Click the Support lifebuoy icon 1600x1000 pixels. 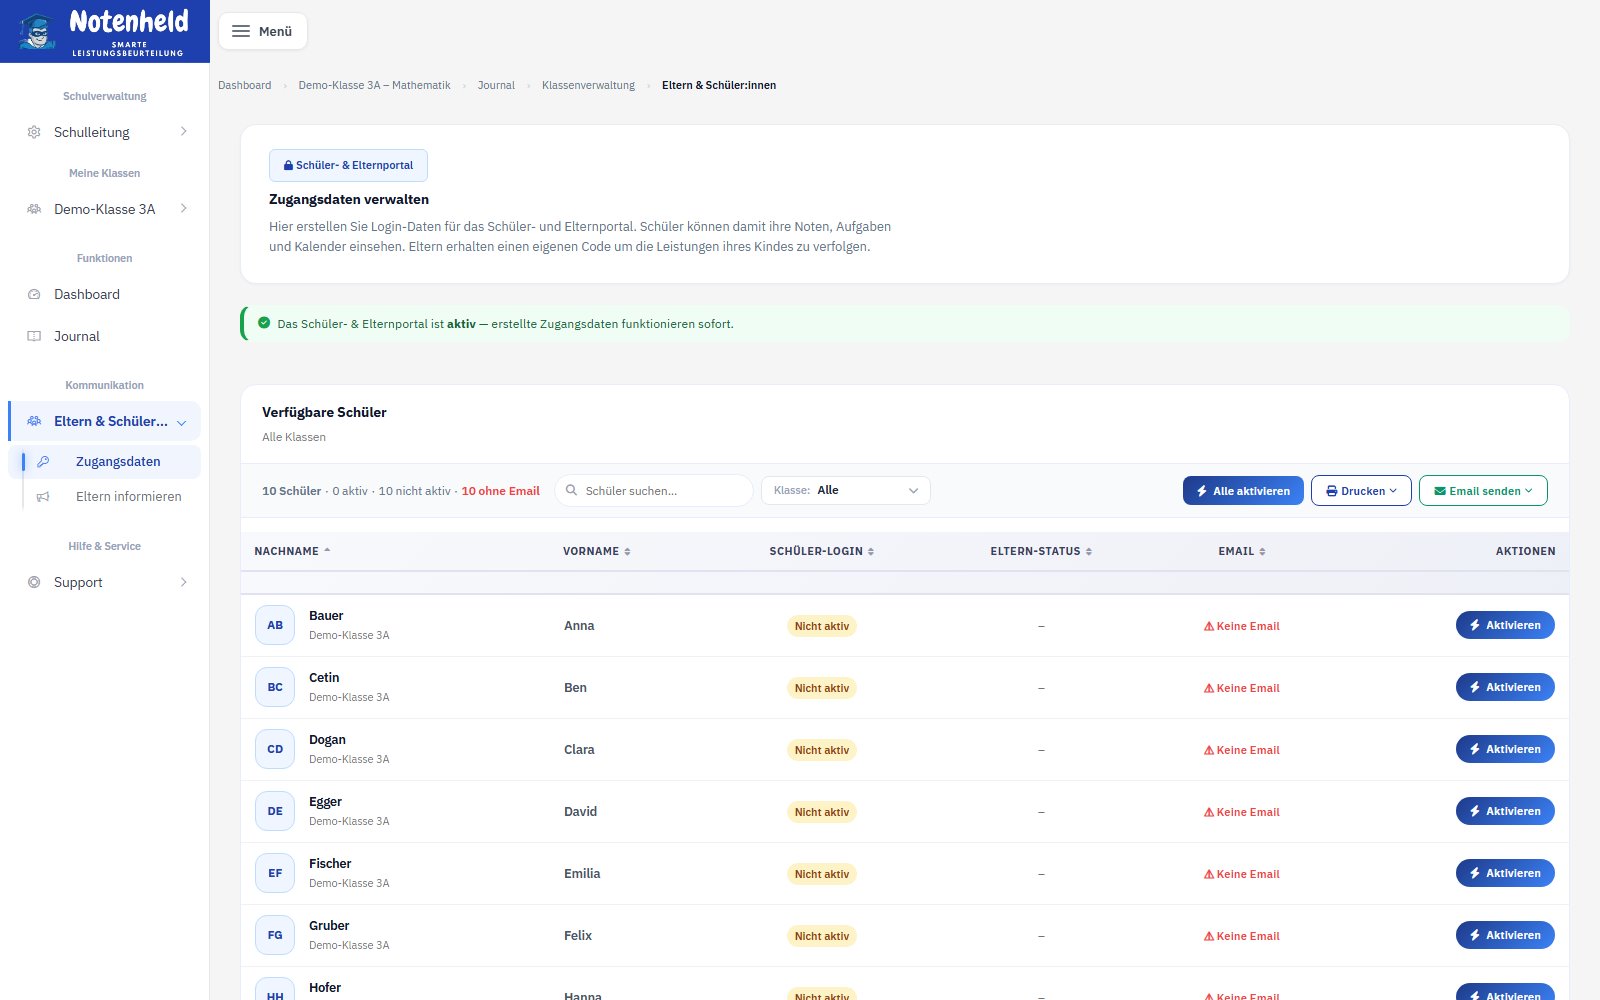click(x=34, y=582)
